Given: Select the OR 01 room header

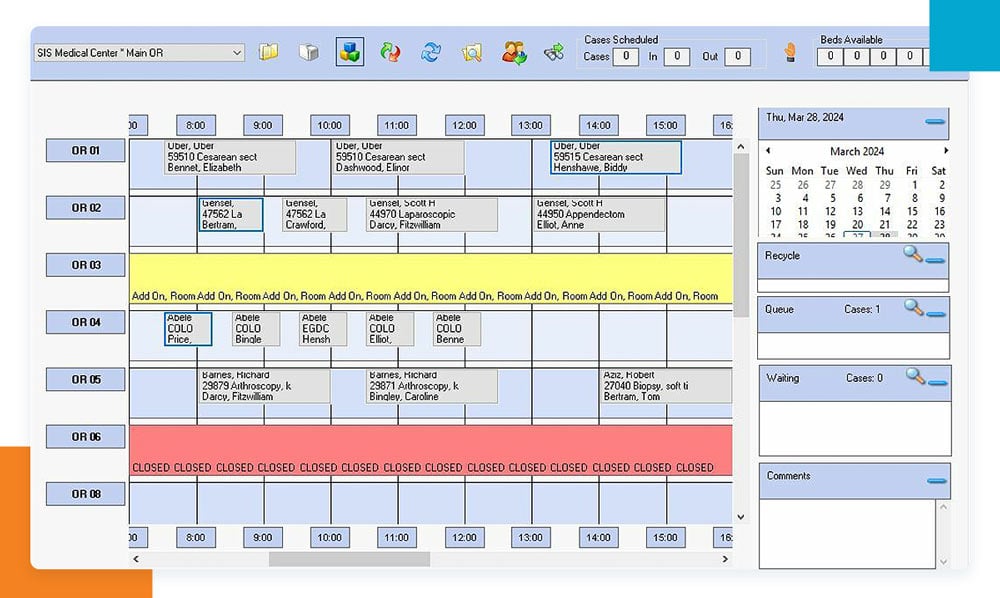Looking at the screenshot, I should (85, 151).
